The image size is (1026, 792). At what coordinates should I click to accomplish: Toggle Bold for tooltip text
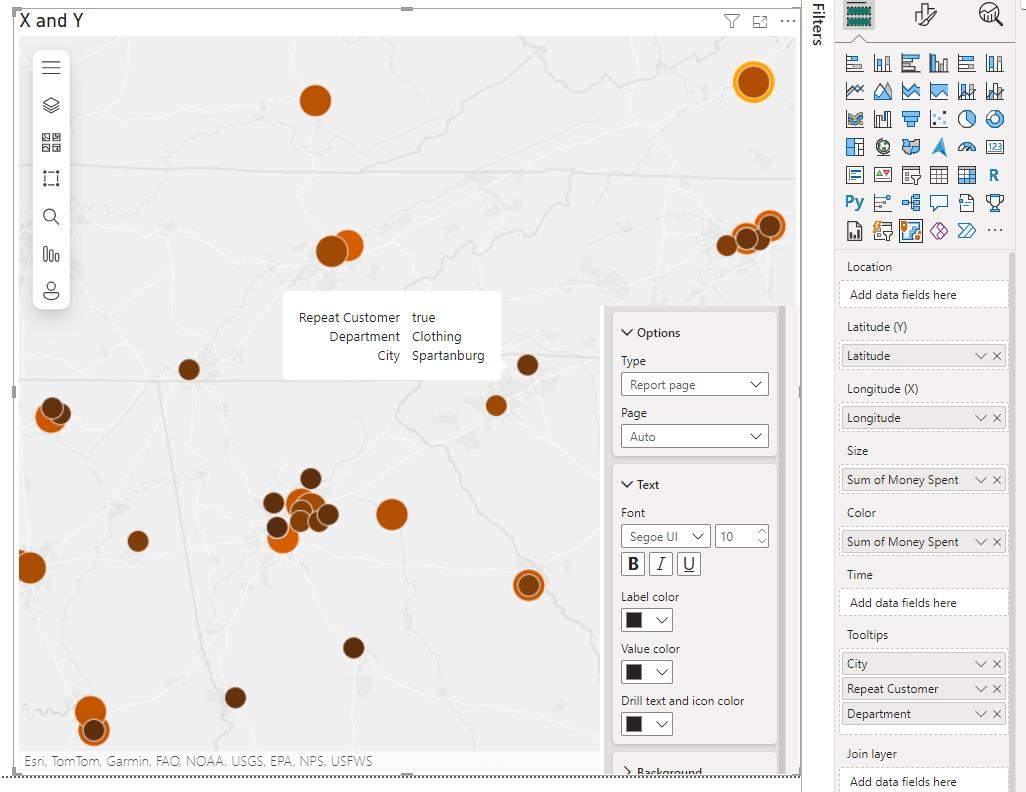pyautogui.click(x=632, y=563)
